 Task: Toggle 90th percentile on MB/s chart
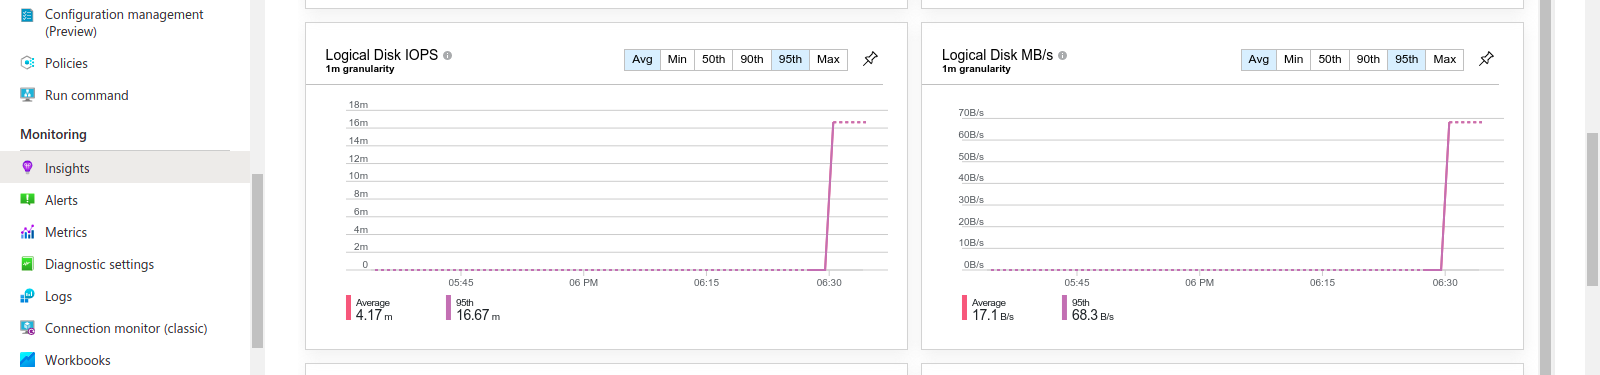click(1368, 60)
